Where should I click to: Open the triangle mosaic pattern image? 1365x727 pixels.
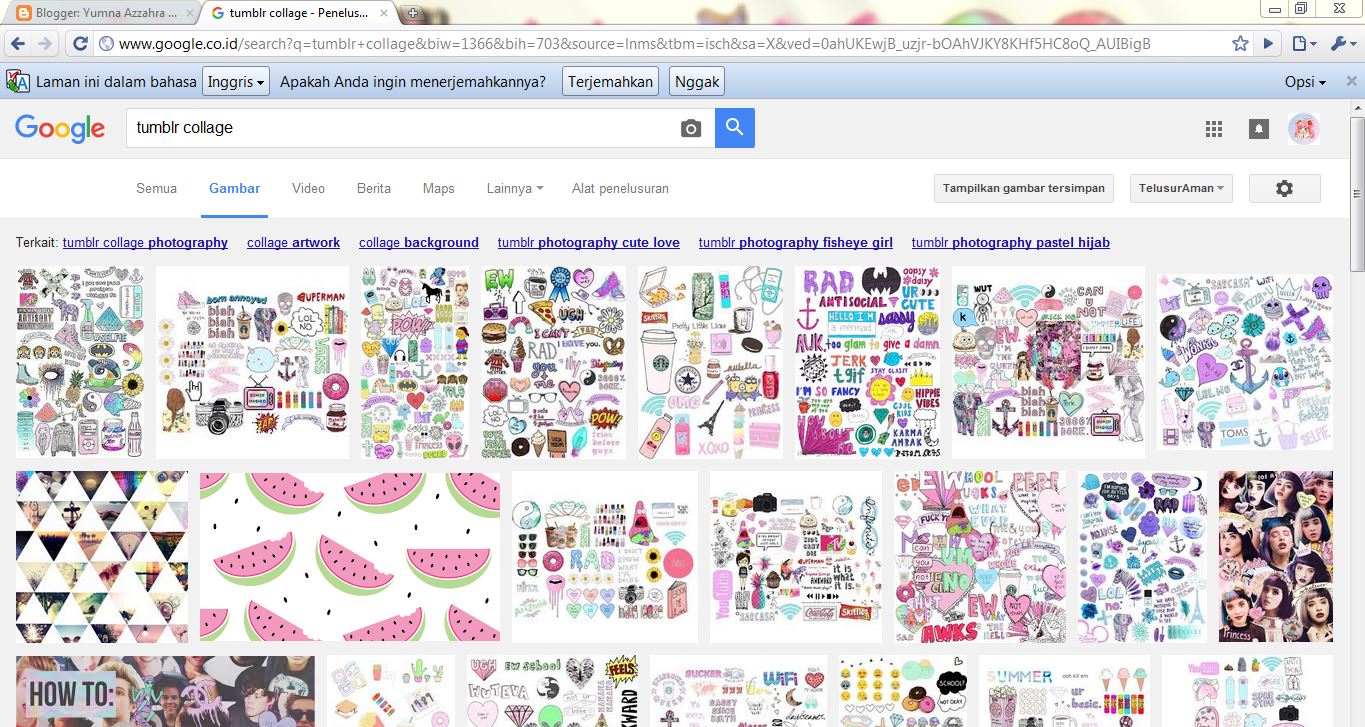coord(102,557)
